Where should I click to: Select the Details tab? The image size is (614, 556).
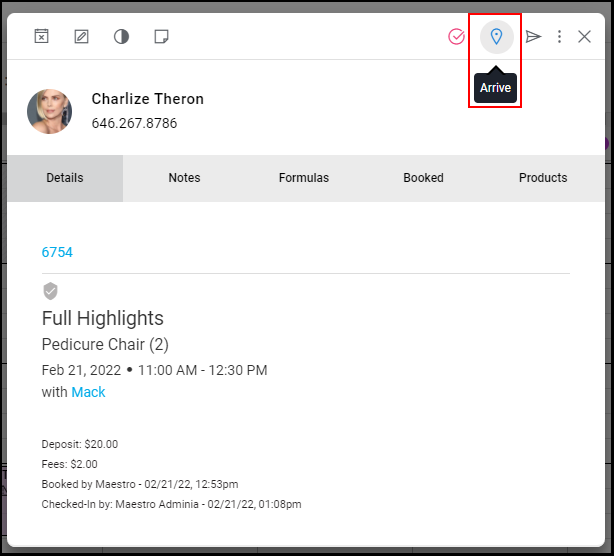(65, 178)
